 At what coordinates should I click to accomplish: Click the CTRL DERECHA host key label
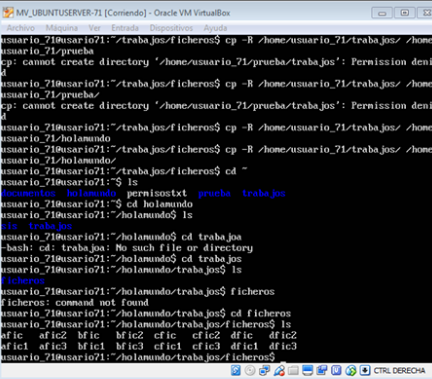click(399, 371)
